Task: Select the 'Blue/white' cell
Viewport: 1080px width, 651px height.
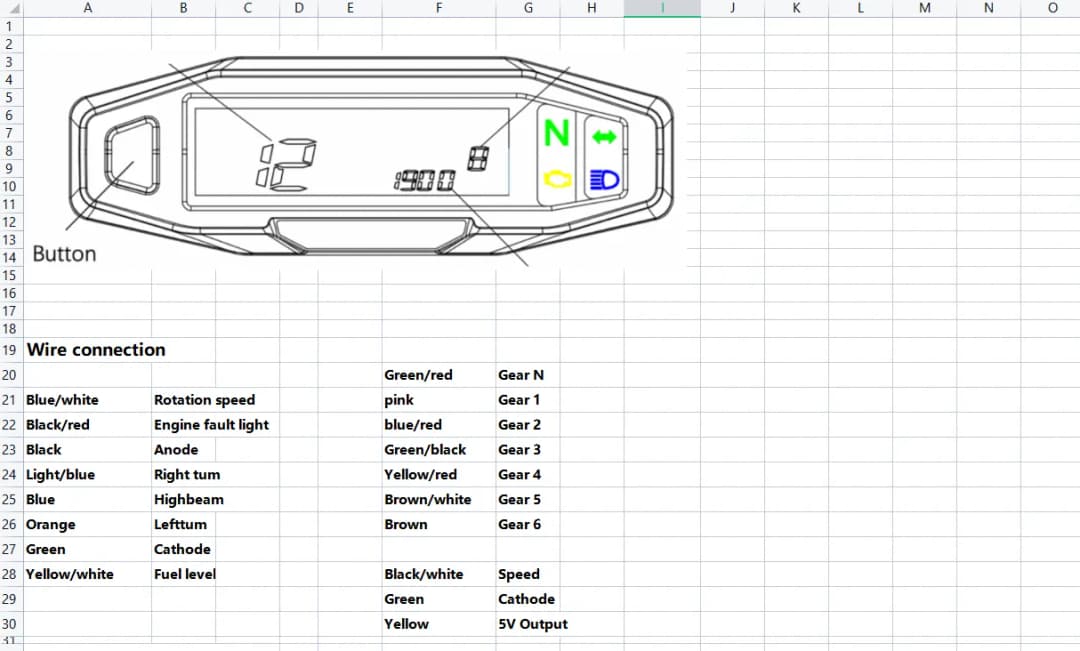Action: point(62,400)
